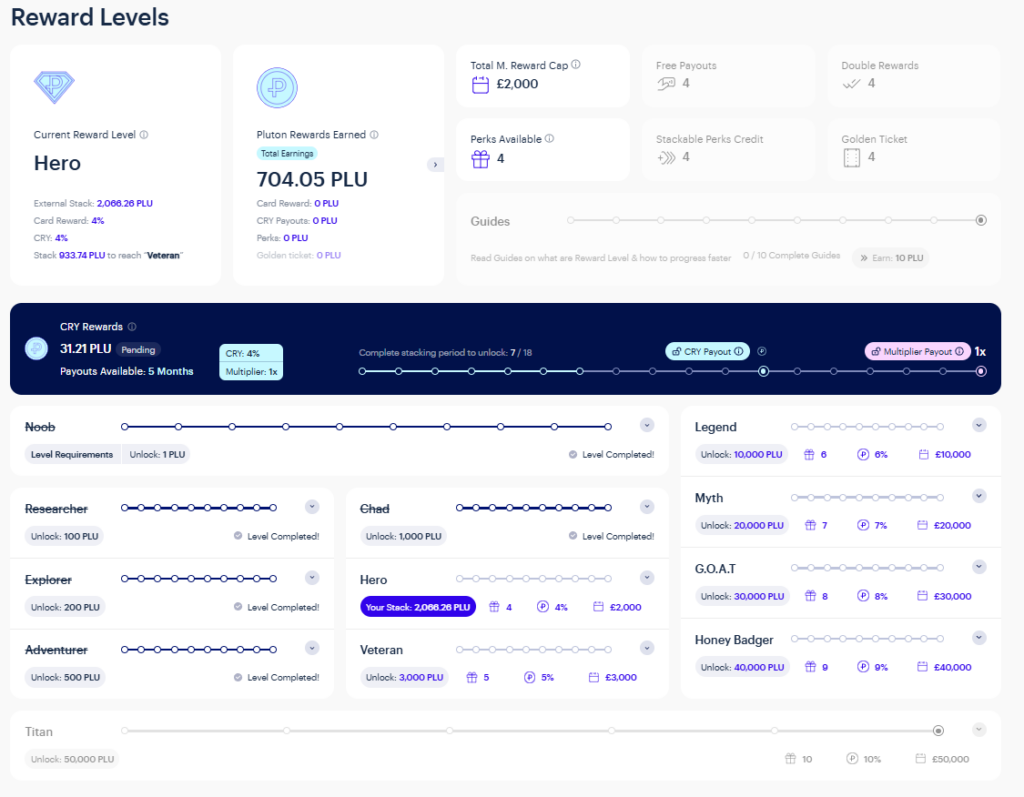This screenshot has width=1024, height=797.
Task: Click calendar cap icon in G.O.A.T row
Action: pyautogui.click(x=922, y=596)
